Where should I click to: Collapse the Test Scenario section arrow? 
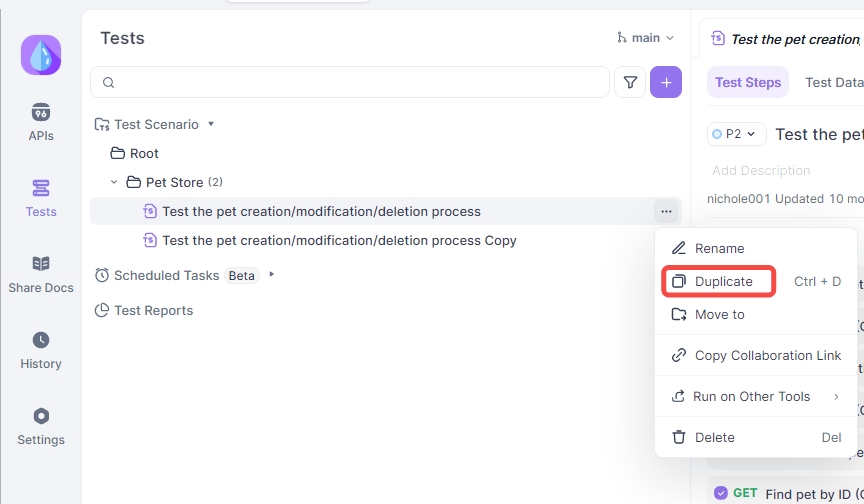pyautogui.click(x=210, y=124)
